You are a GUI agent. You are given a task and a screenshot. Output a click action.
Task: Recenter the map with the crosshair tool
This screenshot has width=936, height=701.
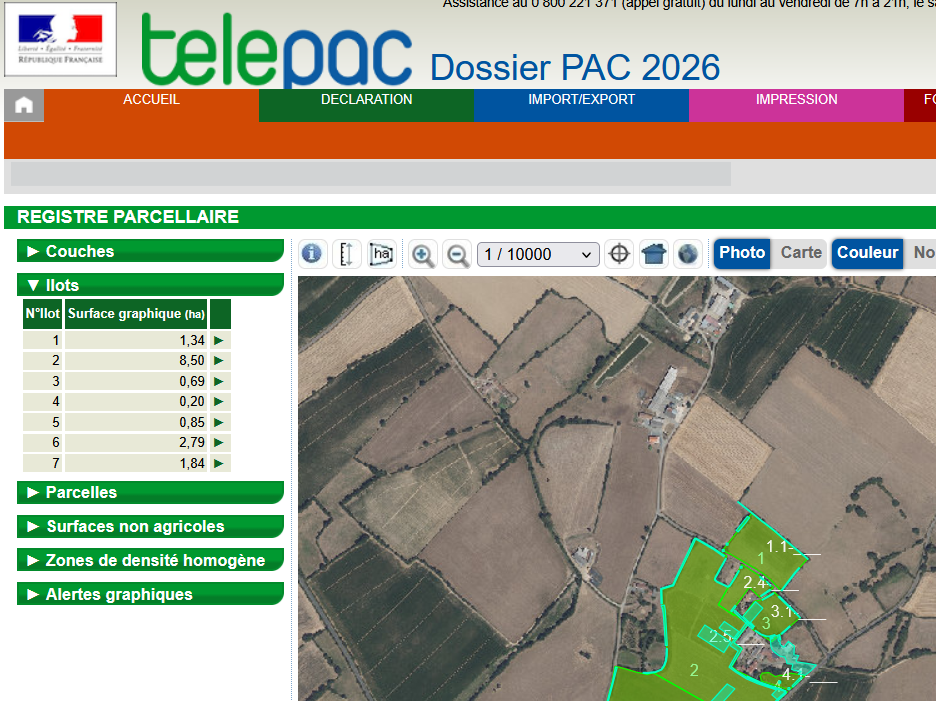coord(618,253)
